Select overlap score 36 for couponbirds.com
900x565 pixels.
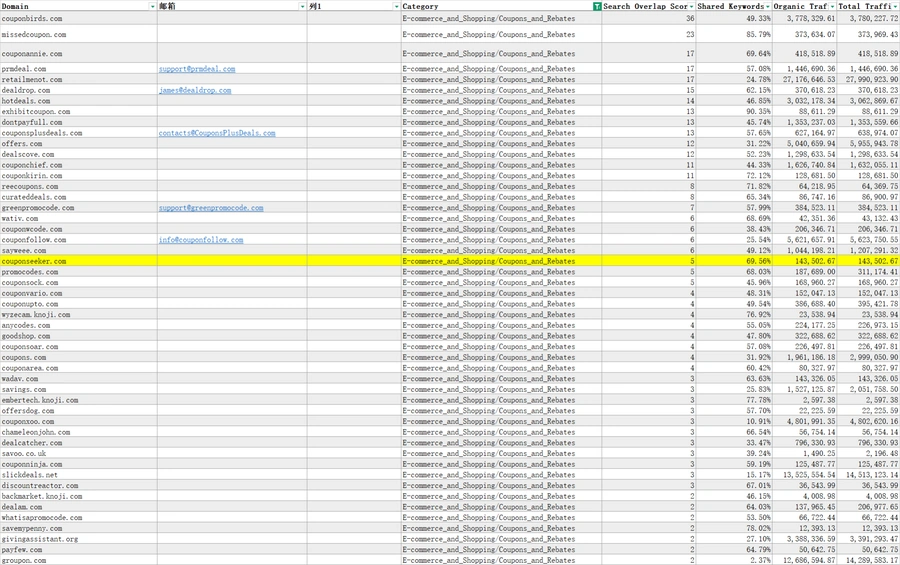click(649, 18)
